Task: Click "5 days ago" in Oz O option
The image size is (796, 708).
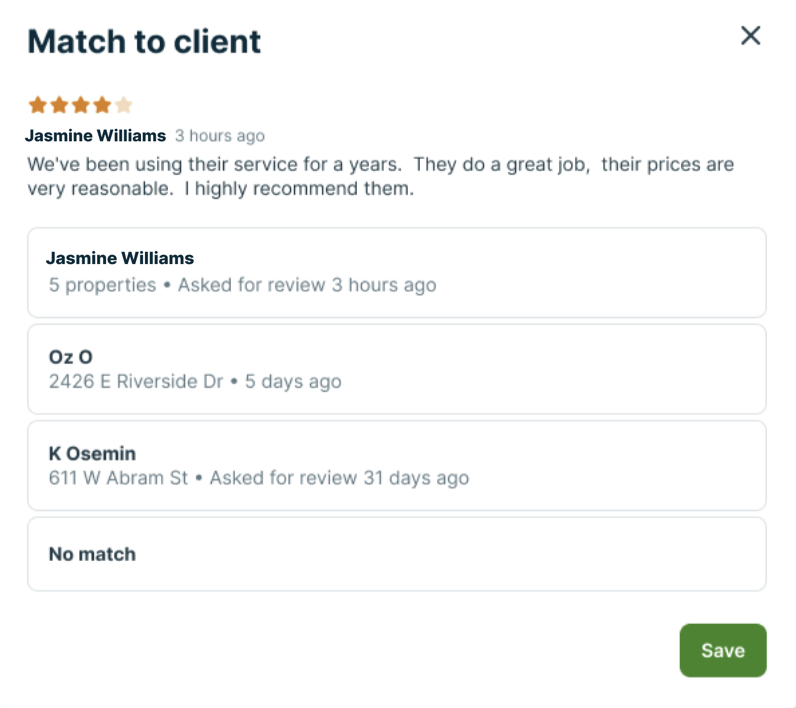Action: tap(291, 381)
